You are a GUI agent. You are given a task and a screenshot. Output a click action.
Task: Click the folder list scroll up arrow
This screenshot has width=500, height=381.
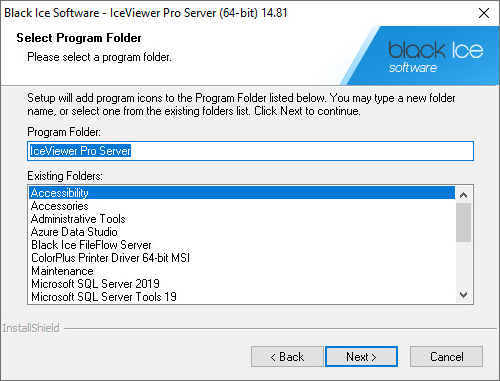click(463, 195)
